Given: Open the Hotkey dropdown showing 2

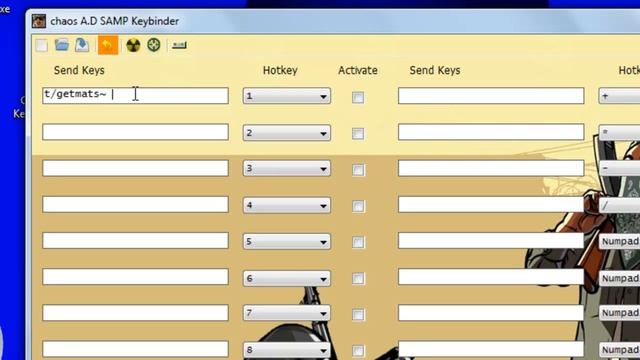Looking at the screenshot, I should coord(287,133).
